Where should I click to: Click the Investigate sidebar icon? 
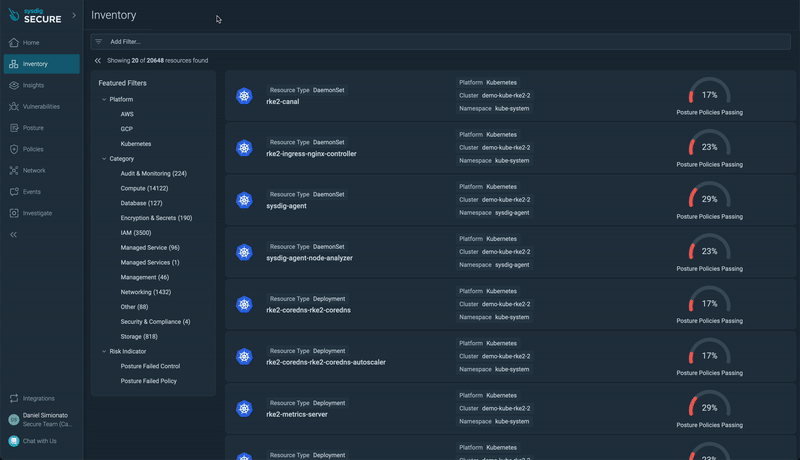(x=14, y=213)
